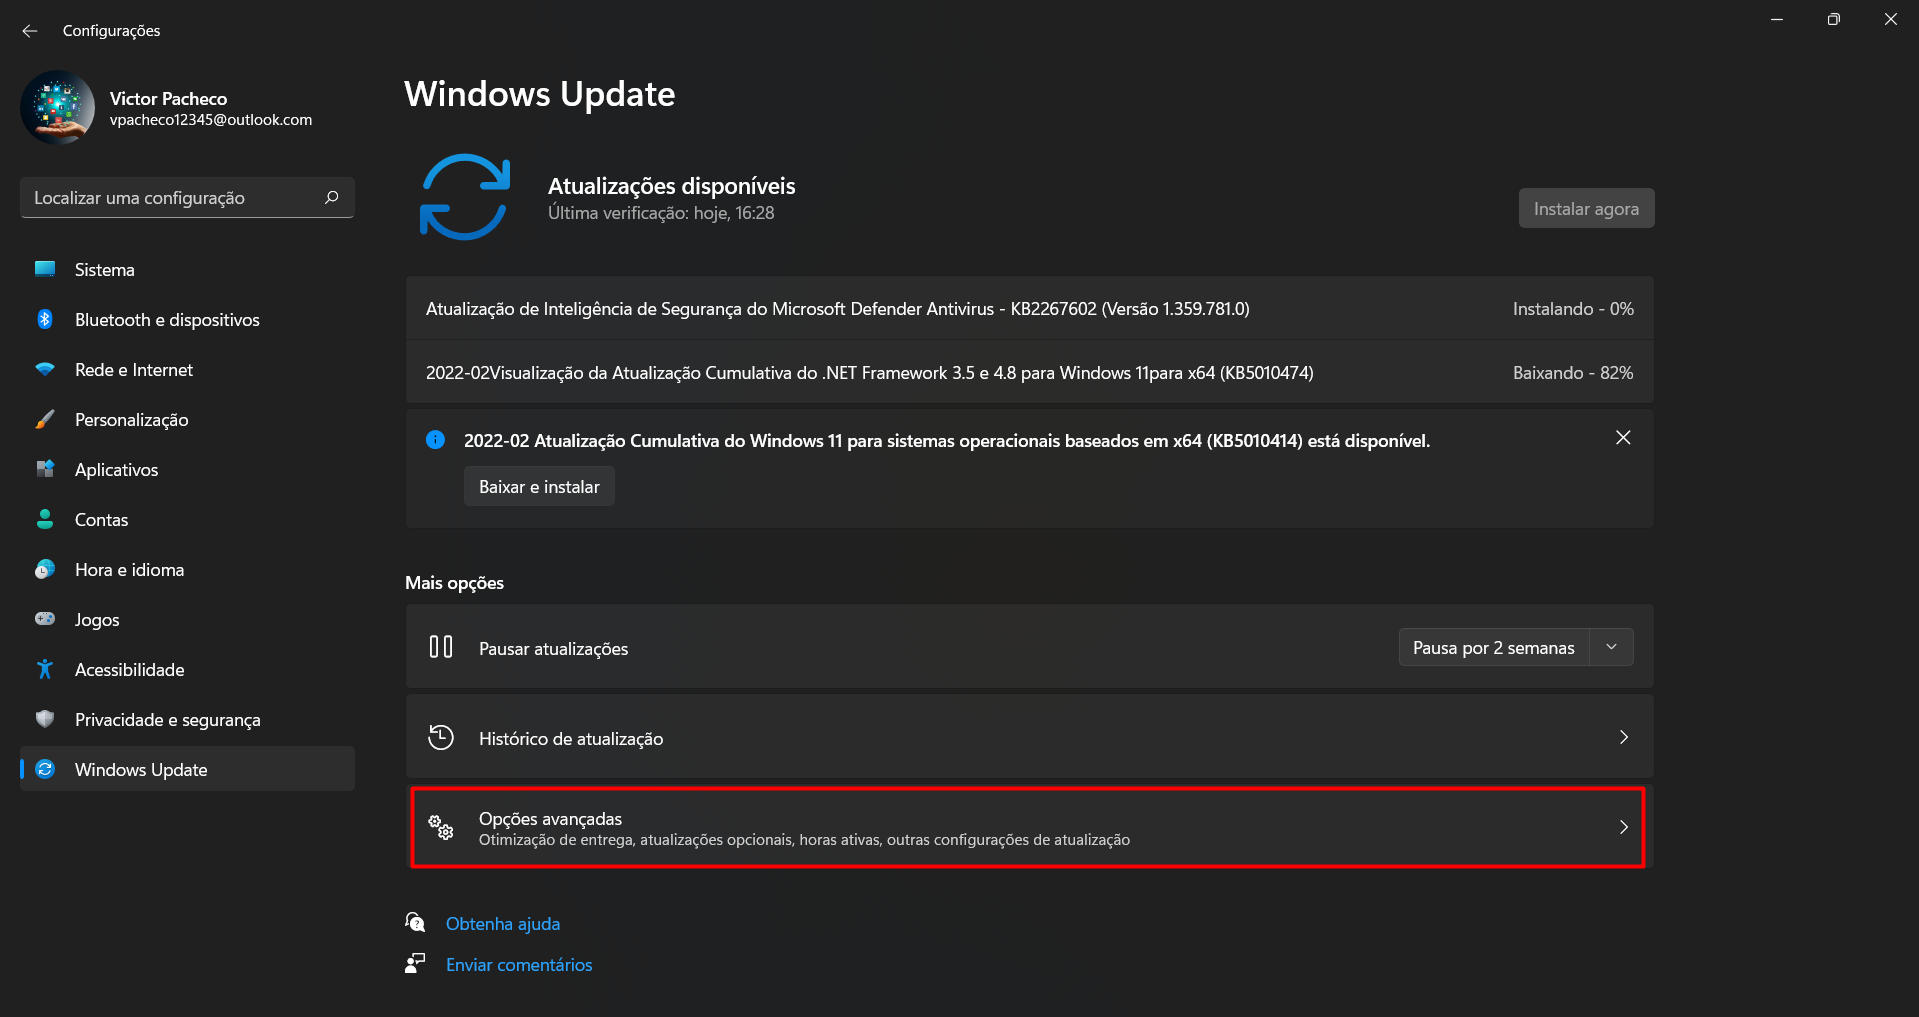Click the Privacidade e segurança shield icon
Viewport: 1919px width, 1017px height.
[45, 719]
